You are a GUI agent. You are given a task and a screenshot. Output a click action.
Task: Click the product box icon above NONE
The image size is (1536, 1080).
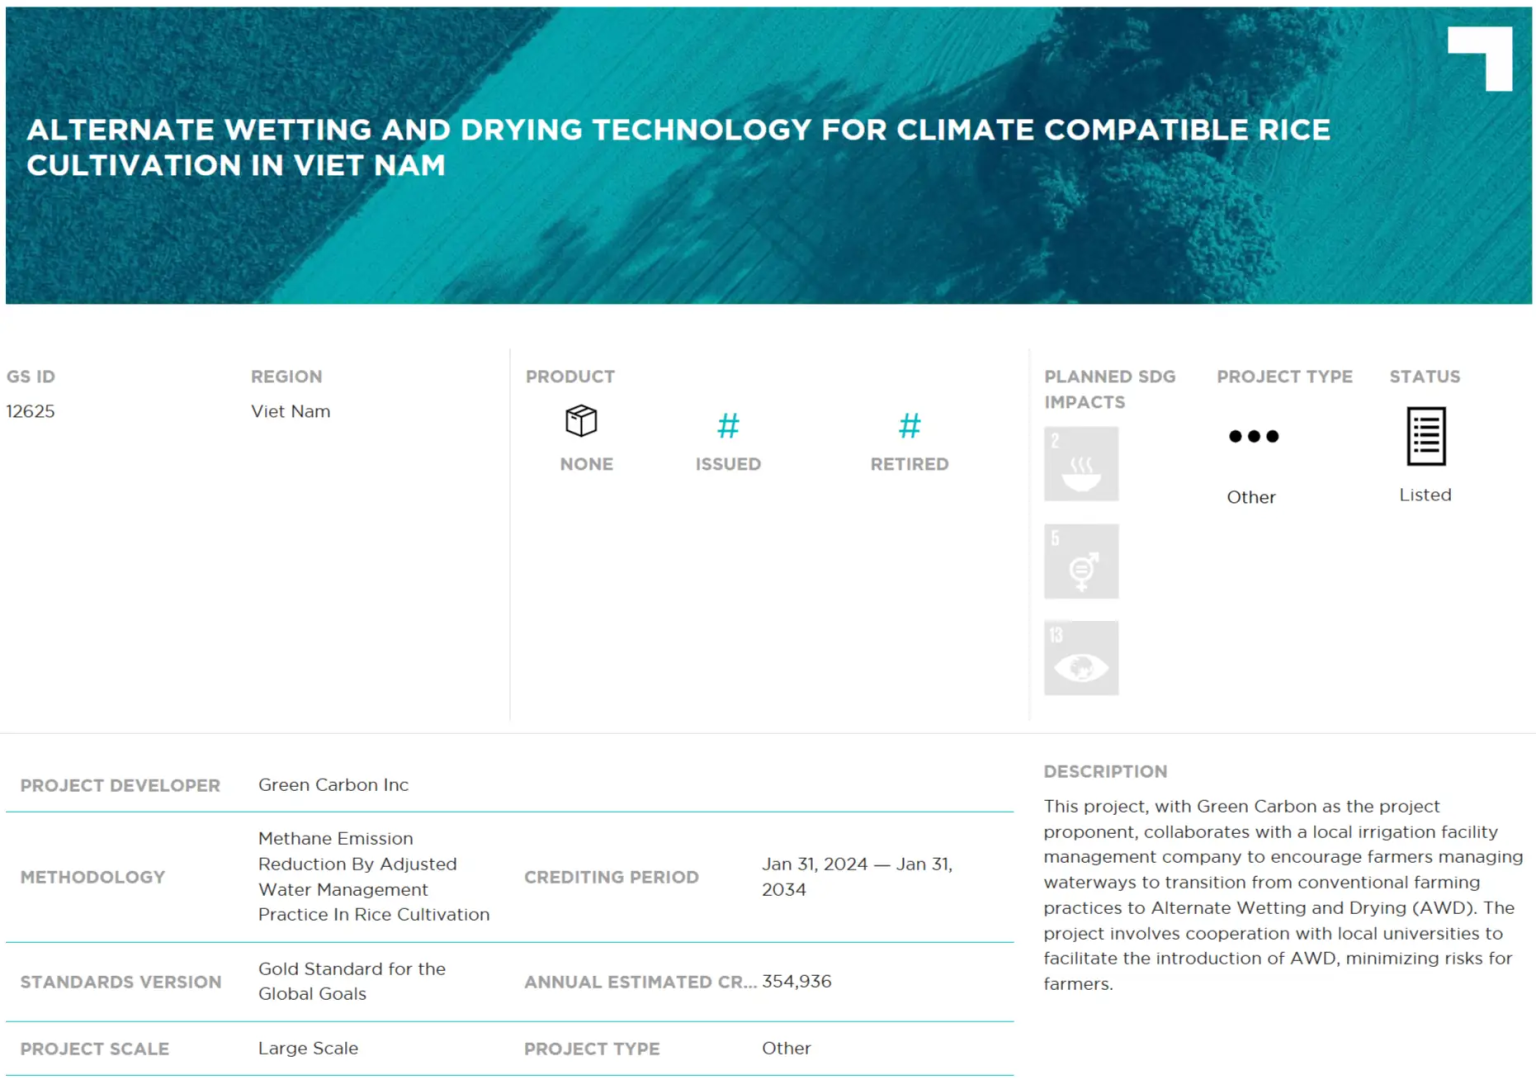tap(581, 421)
